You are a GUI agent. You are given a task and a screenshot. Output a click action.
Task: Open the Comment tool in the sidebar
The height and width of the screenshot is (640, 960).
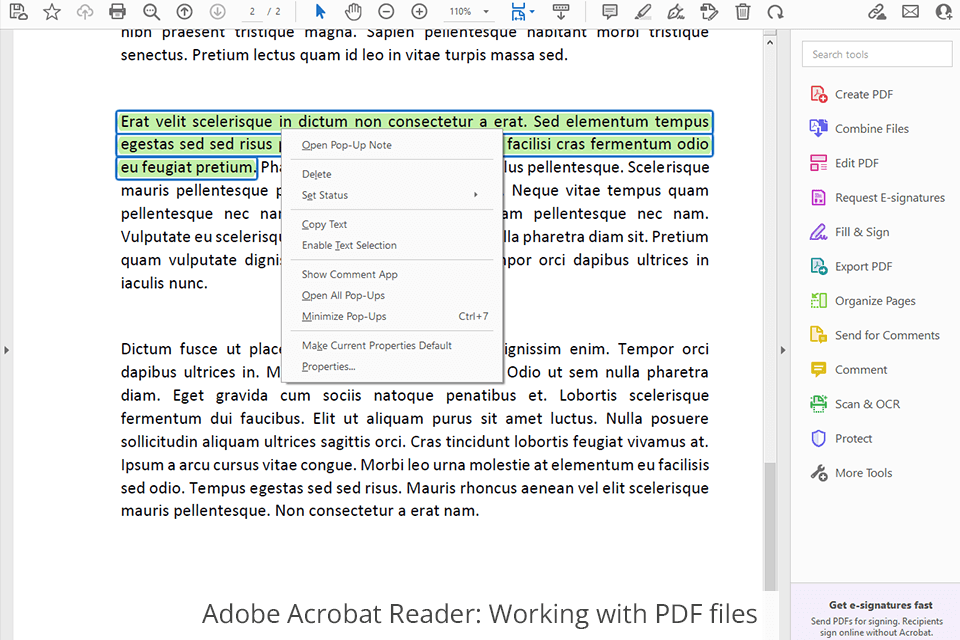tap(848, 369)
